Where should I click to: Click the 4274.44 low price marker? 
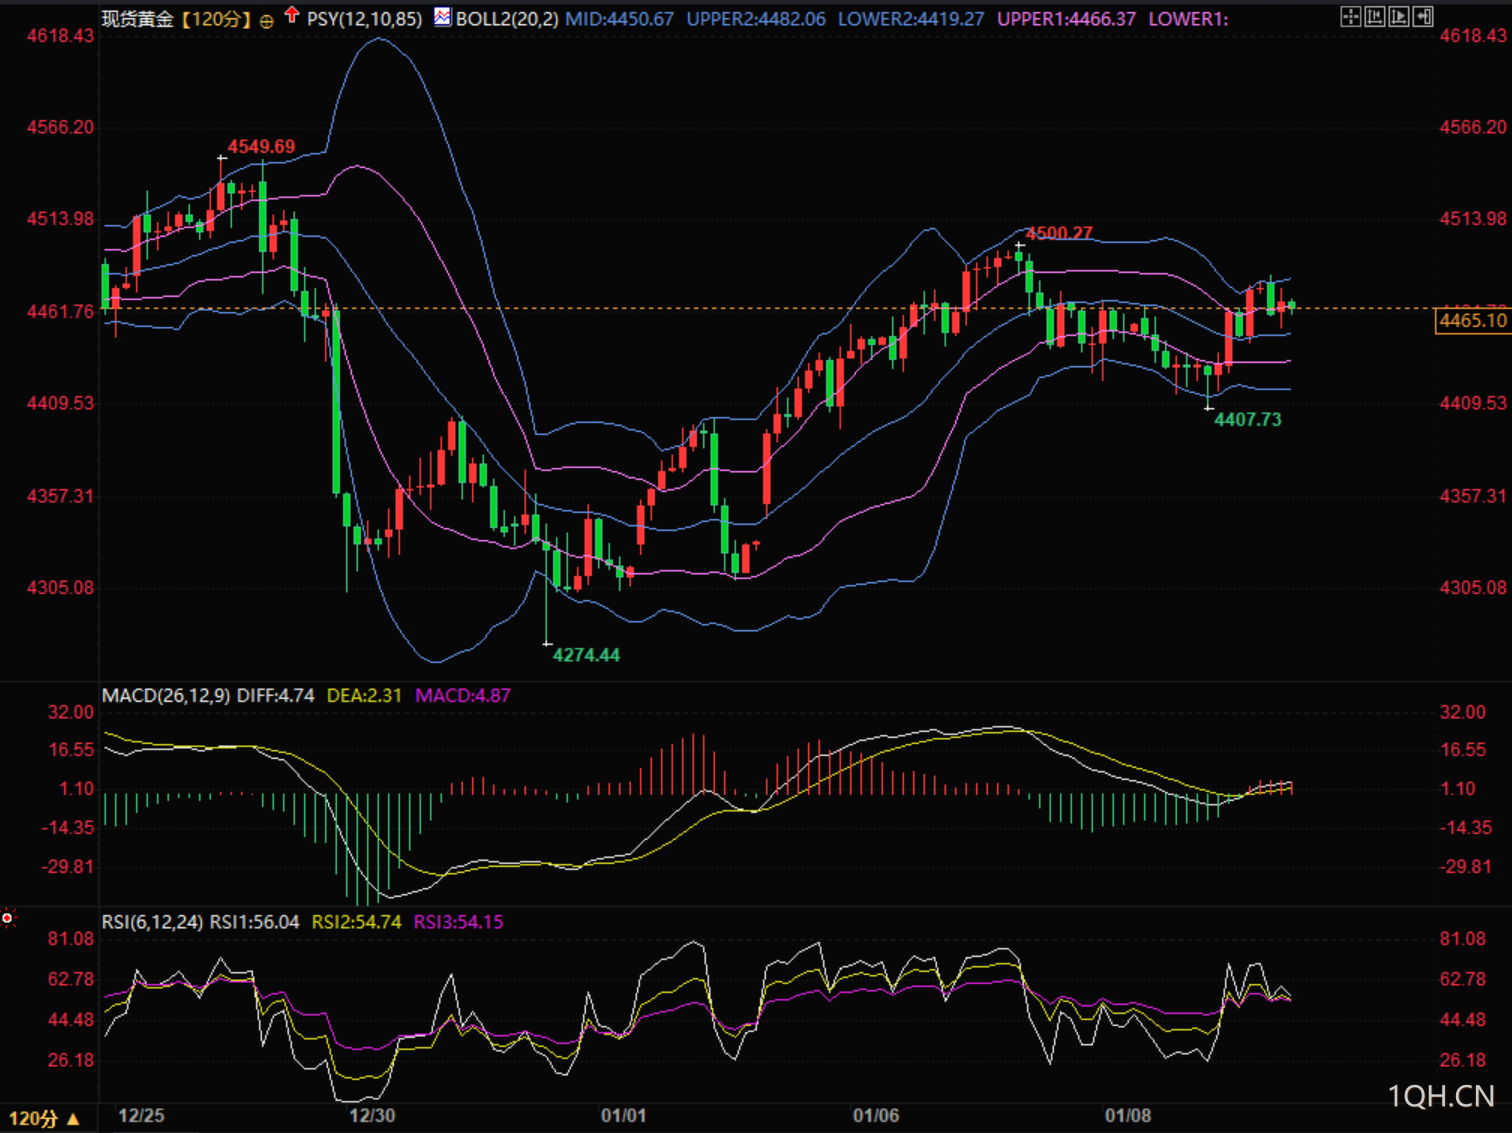click(x=586, y=655)
